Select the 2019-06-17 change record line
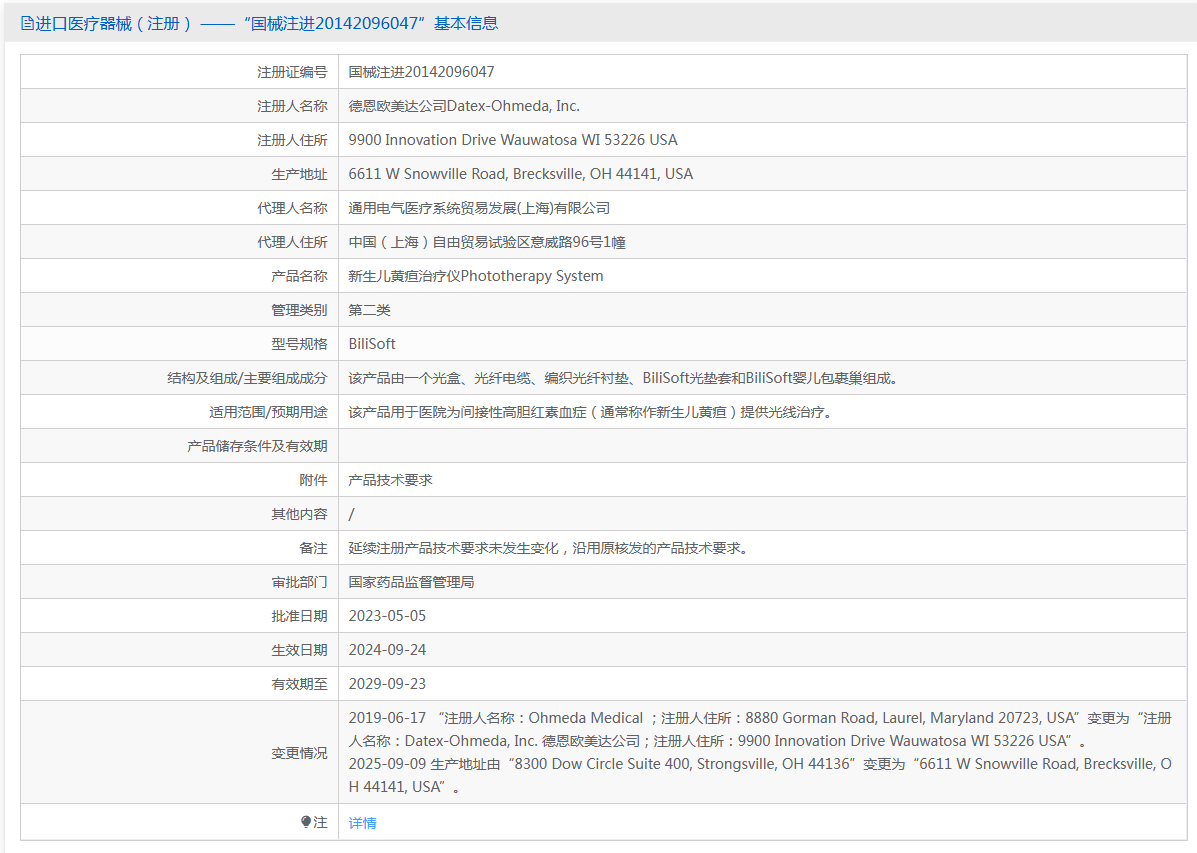Screen dimensions: 1197x853 [x=760, y=729]
